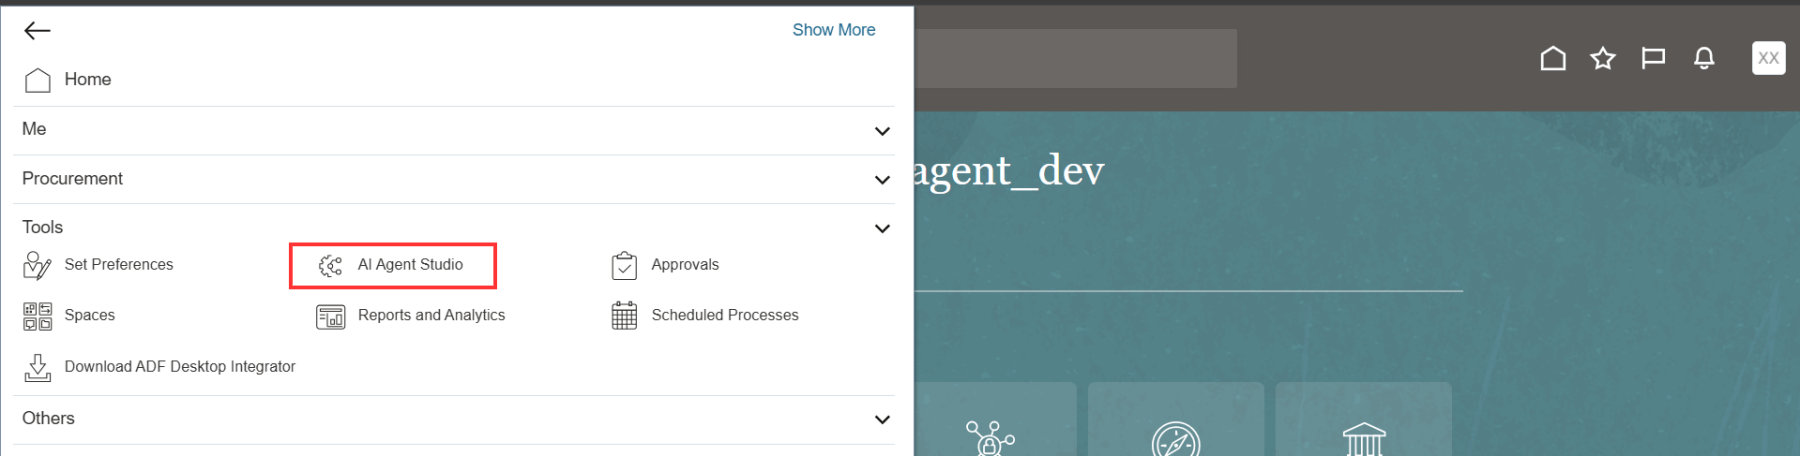Open Scheduled Processes
Image resolution: width=1800 pixels, height=456 pixels.
point(724,316)
